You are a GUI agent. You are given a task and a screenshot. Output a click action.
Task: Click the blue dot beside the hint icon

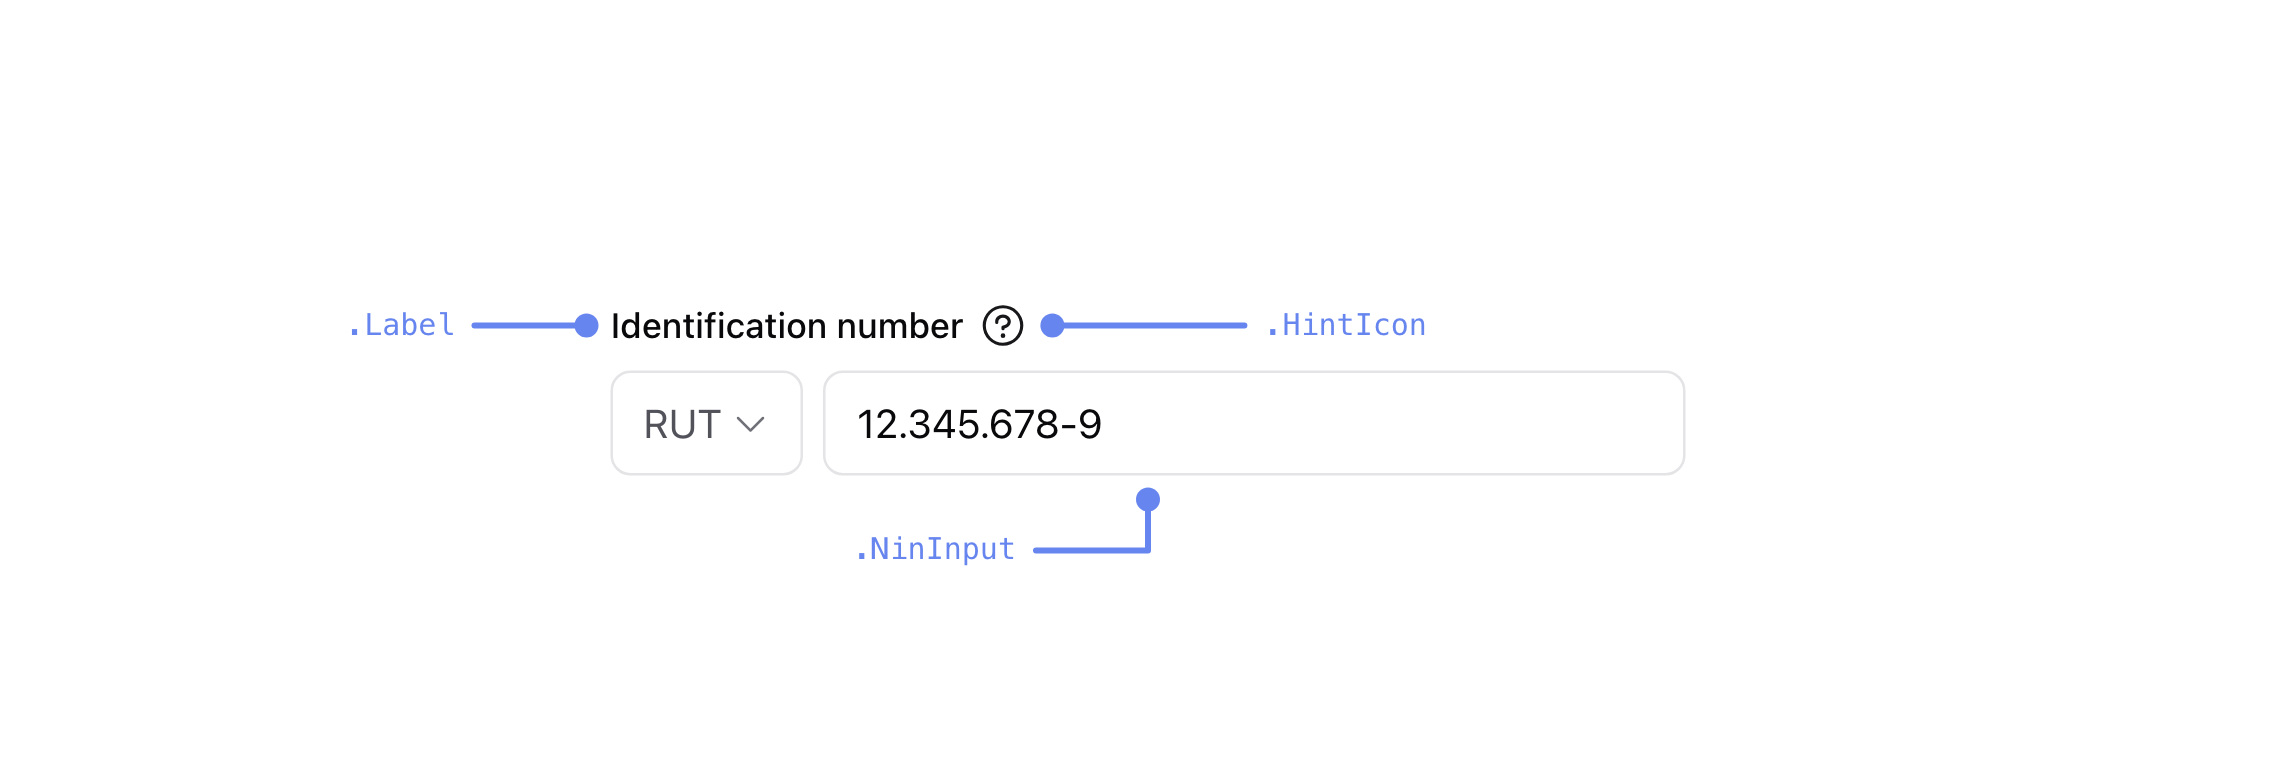(x=1052, y=325)
